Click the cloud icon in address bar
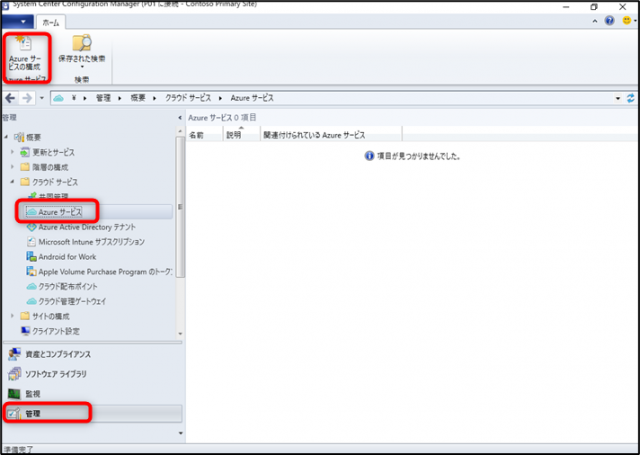This screenshot has width=640, height=455. point(59,98)
